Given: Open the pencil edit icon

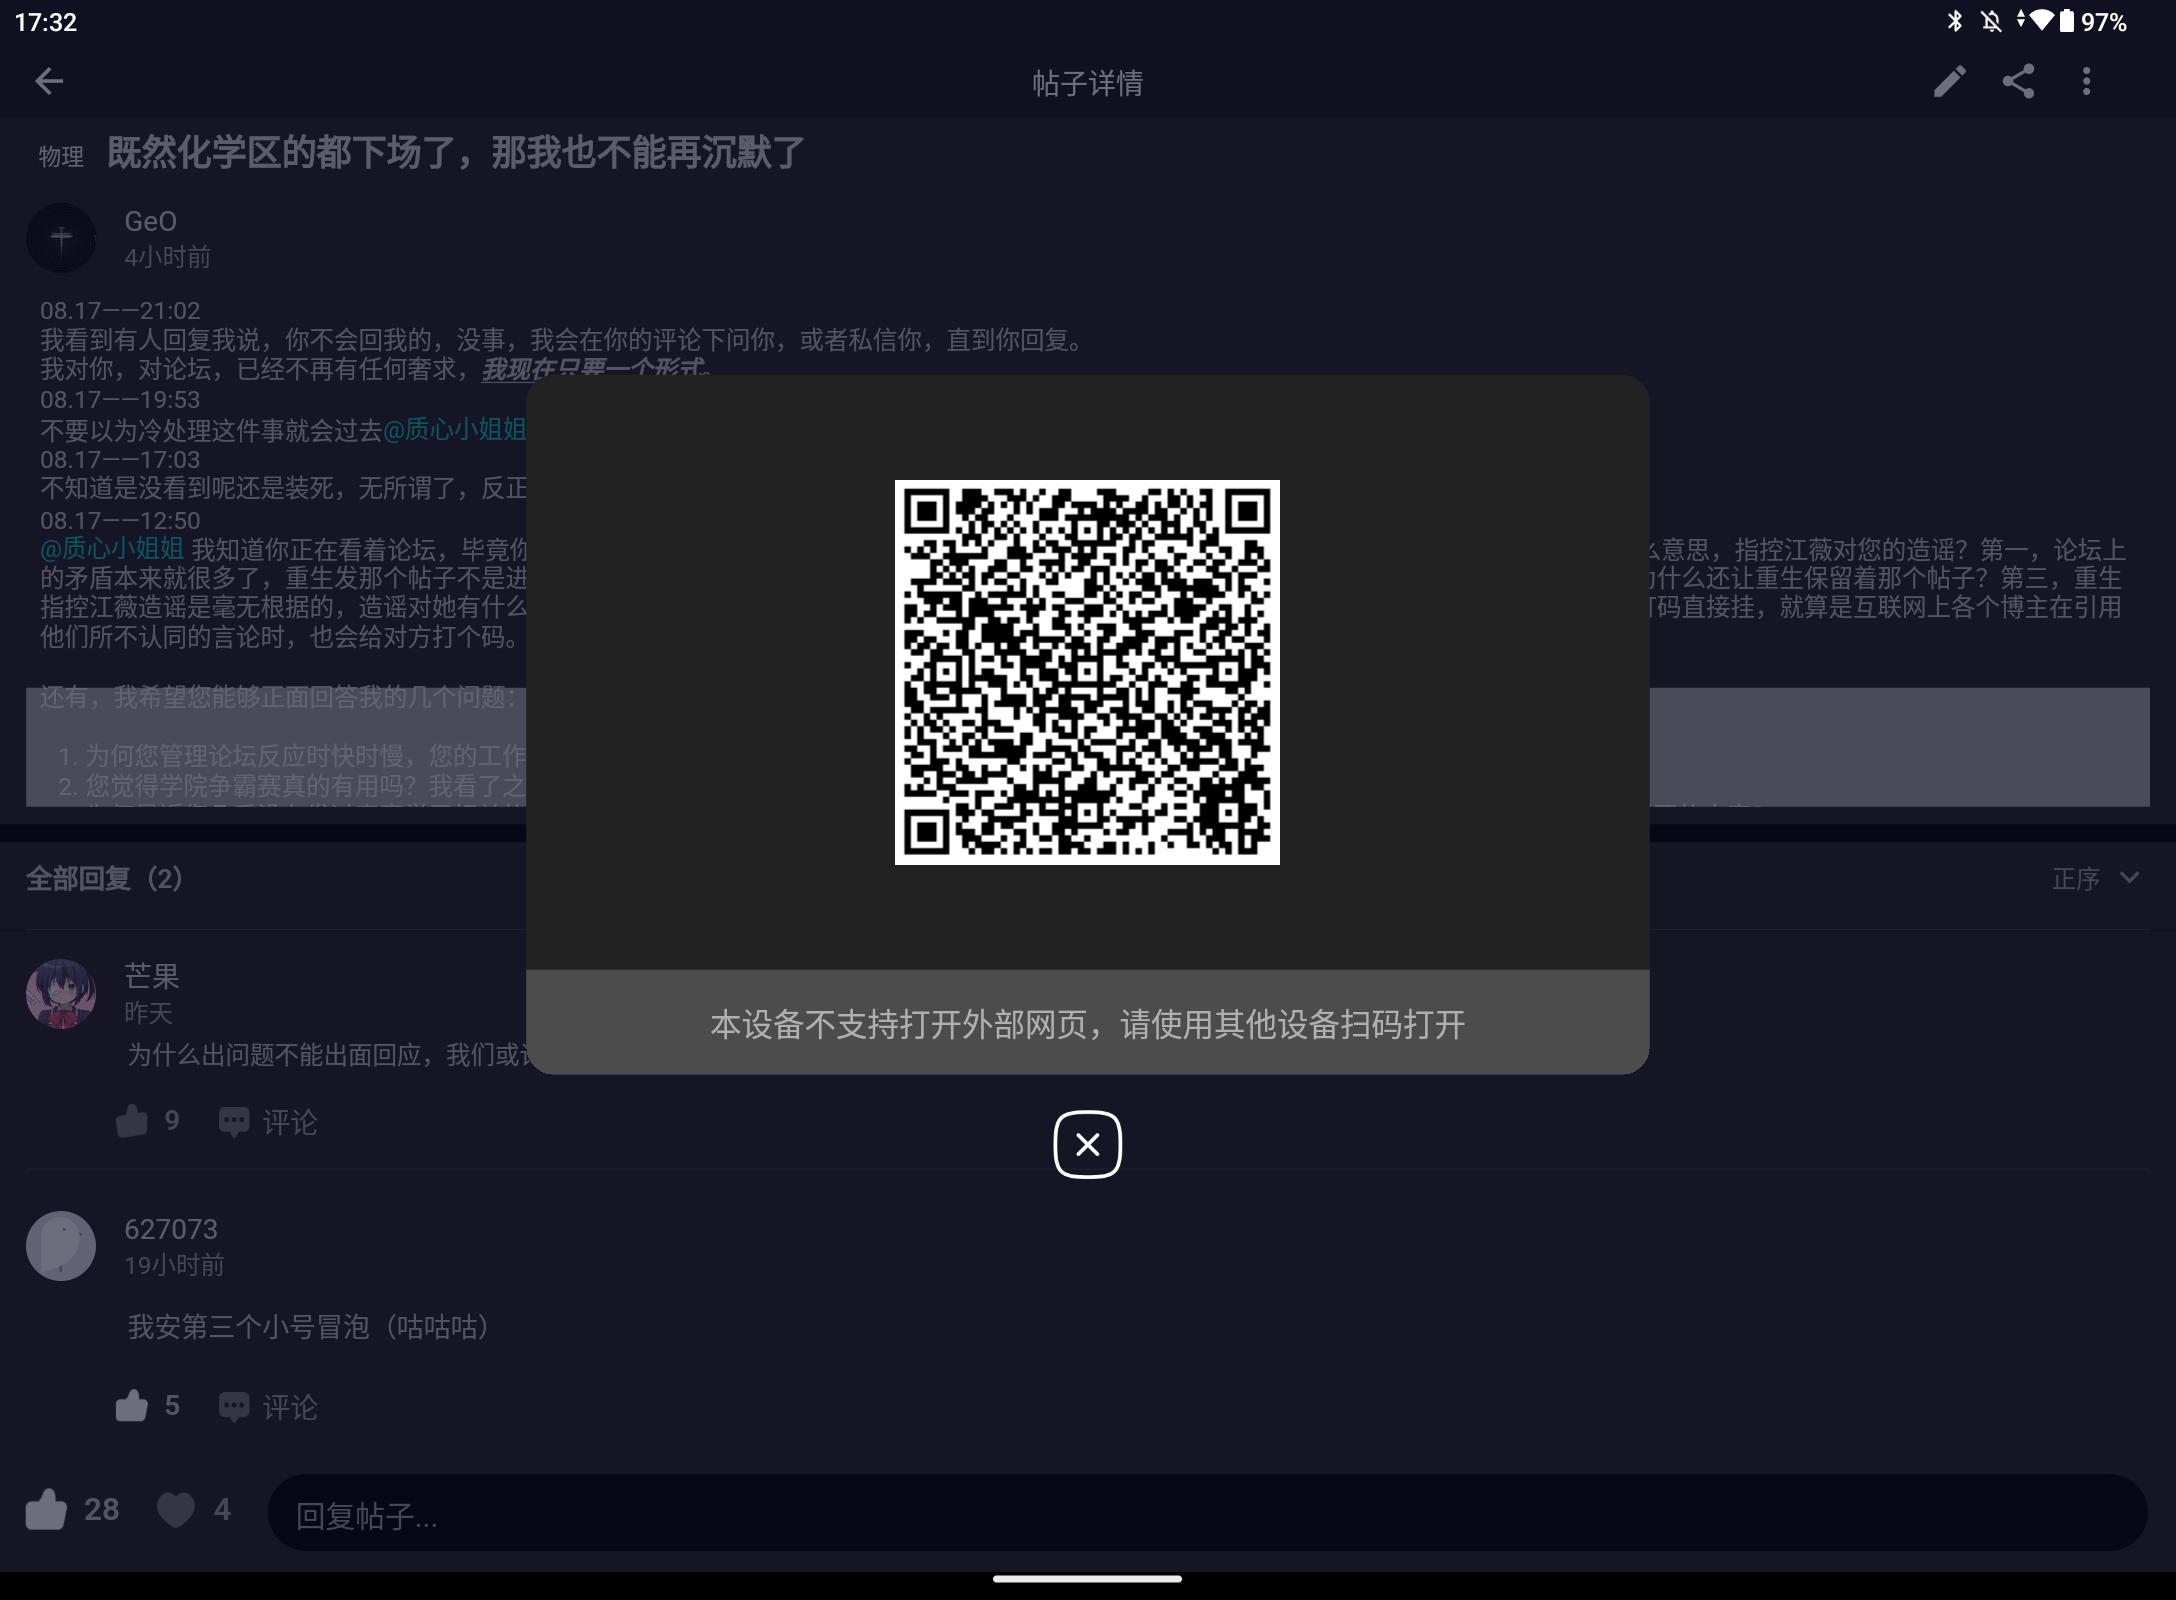Looking at the screenshot, I should click(1949, 81).
